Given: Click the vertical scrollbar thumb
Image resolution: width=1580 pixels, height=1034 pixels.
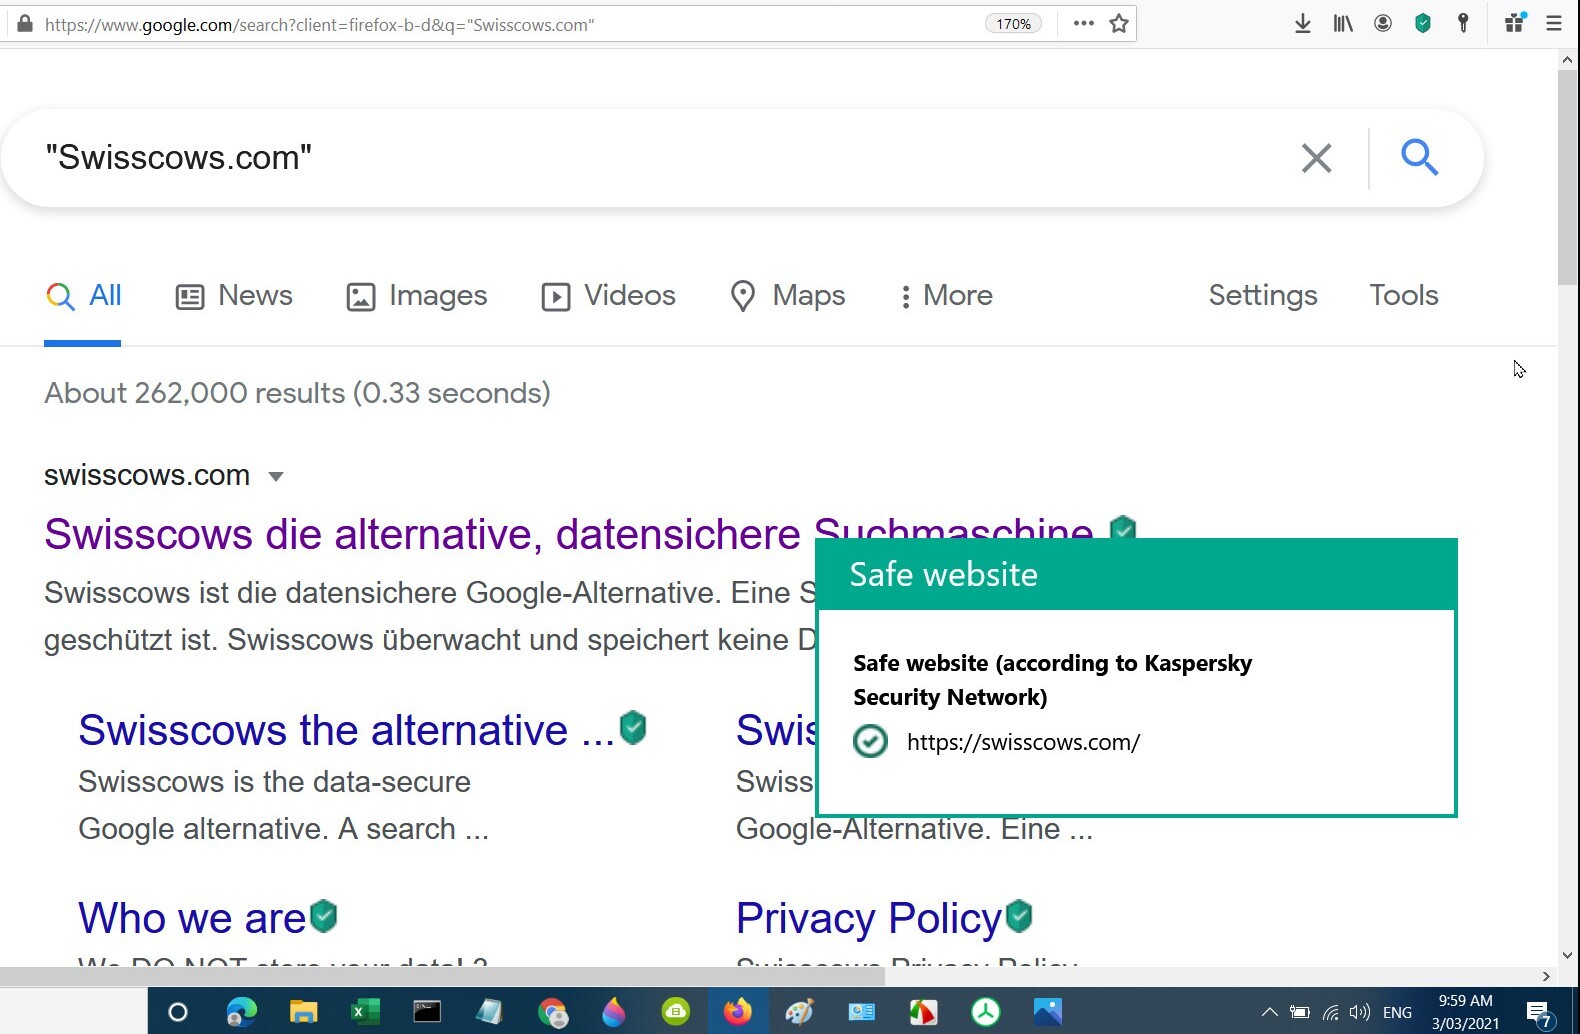Looking at the screenshot, I should [1567, 178].
